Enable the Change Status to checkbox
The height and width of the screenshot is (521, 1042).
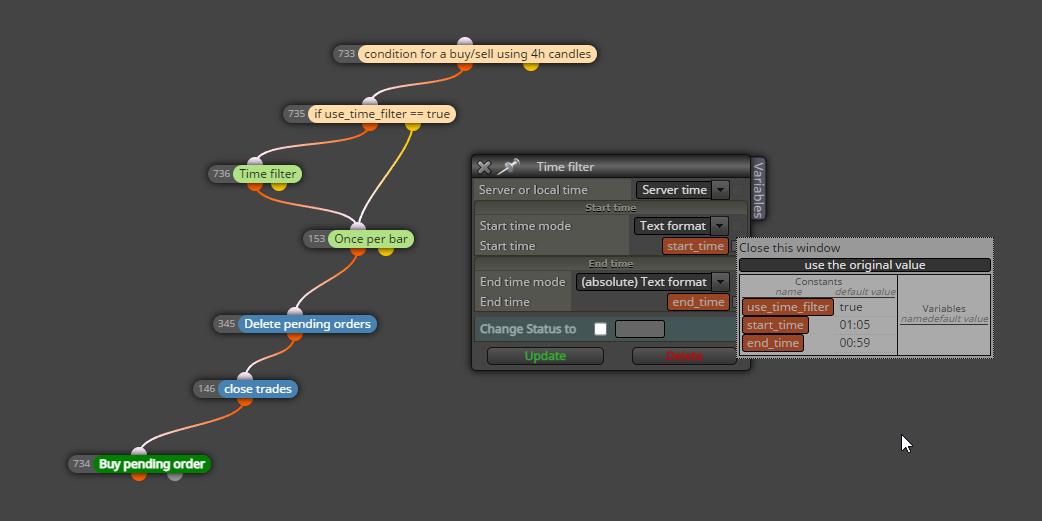601,329
